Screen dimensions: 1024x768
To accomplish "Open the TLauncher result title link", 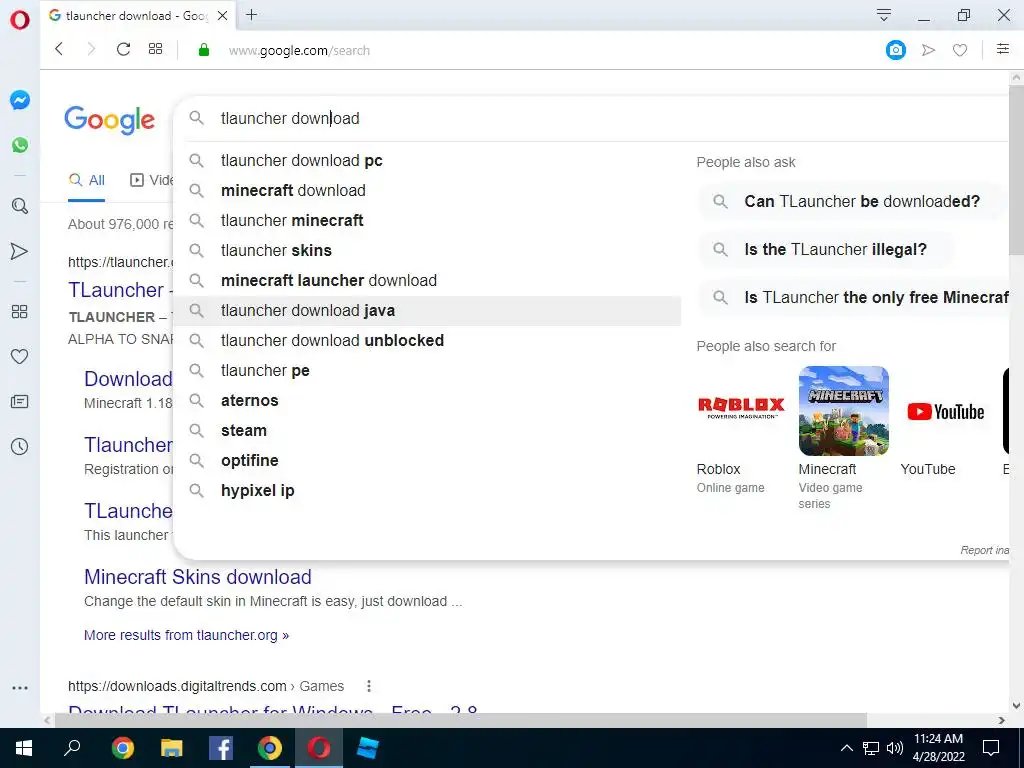I will [120, 290].
